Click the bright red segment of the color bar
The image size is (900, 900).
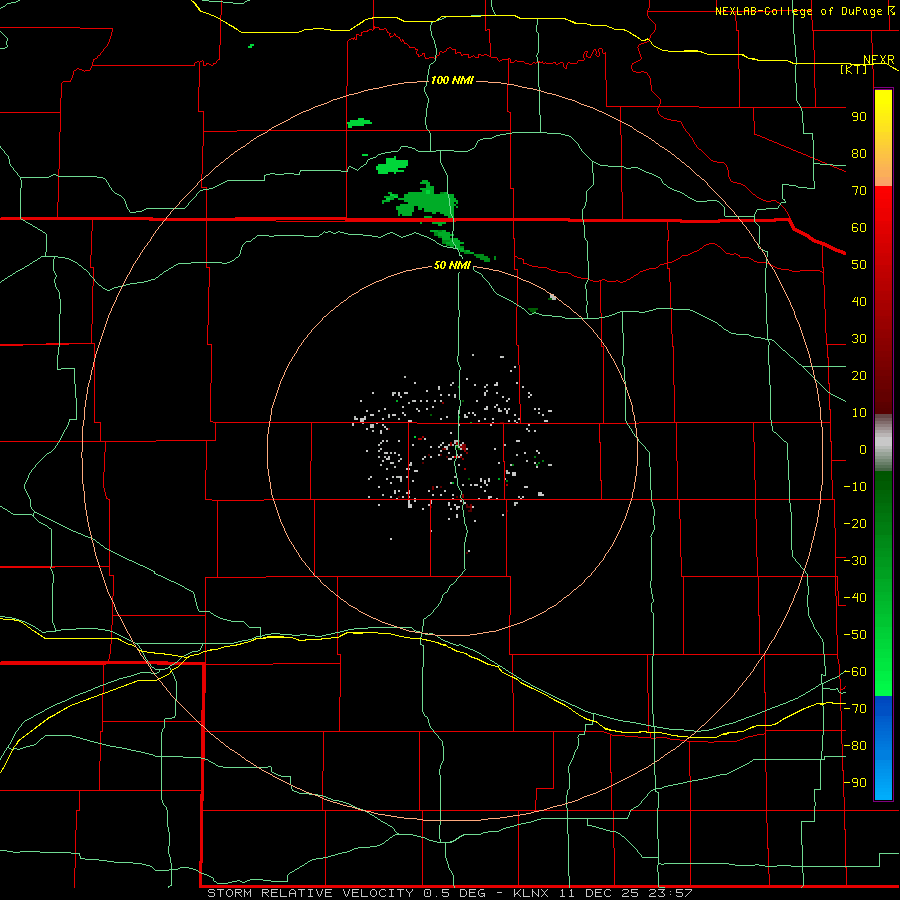883,218
